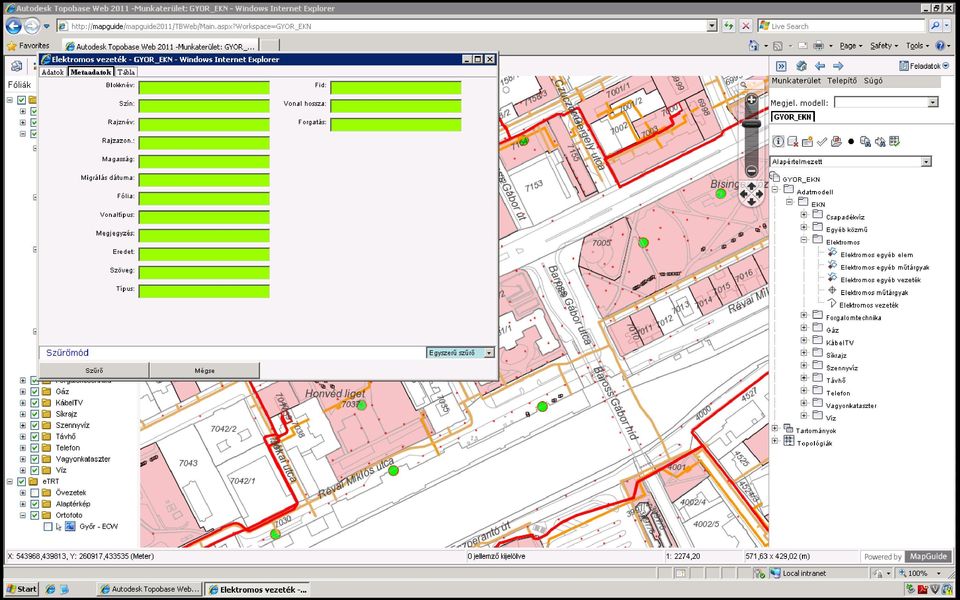
Task: Click the IE Back navigation button
Action: 13,26
